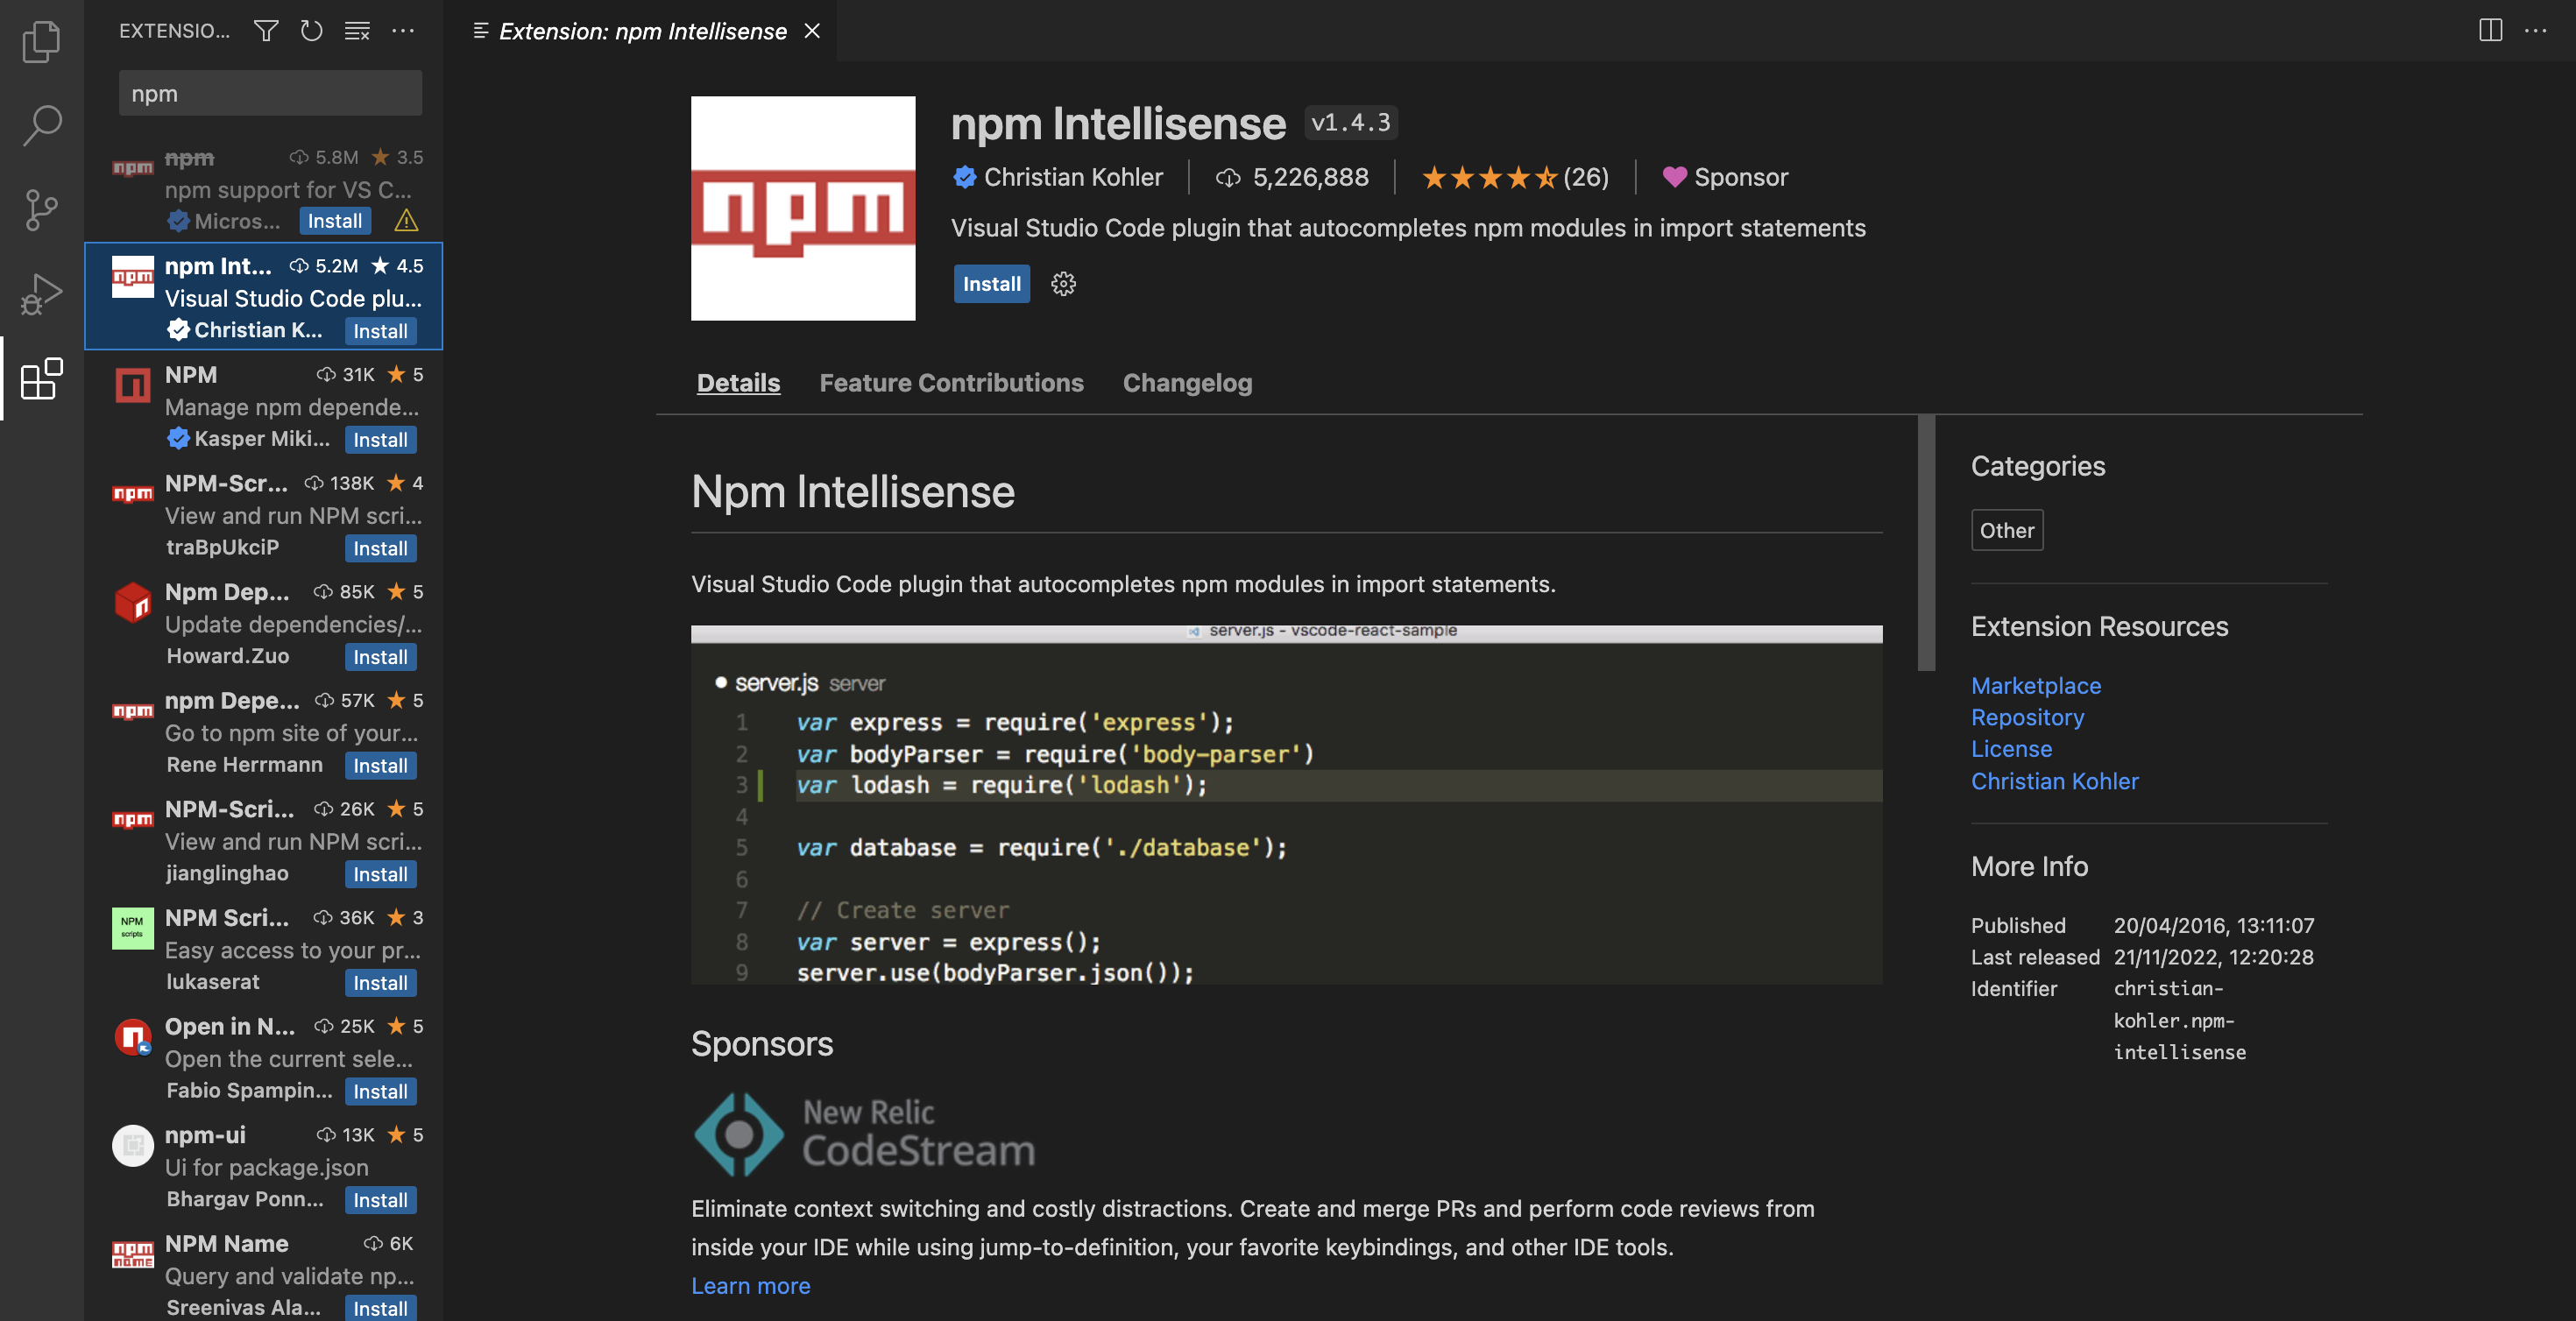
Task: Click the New Relic CodeStream sponsor logo
Action: coord(864,1134)
